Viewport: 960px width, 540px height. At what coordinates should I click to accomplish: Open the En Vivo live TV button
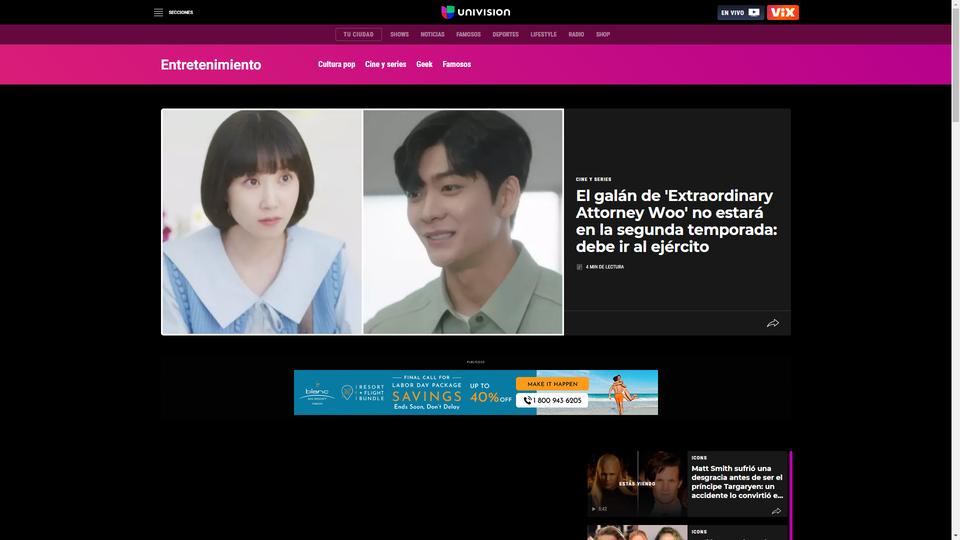coord(740,12)
